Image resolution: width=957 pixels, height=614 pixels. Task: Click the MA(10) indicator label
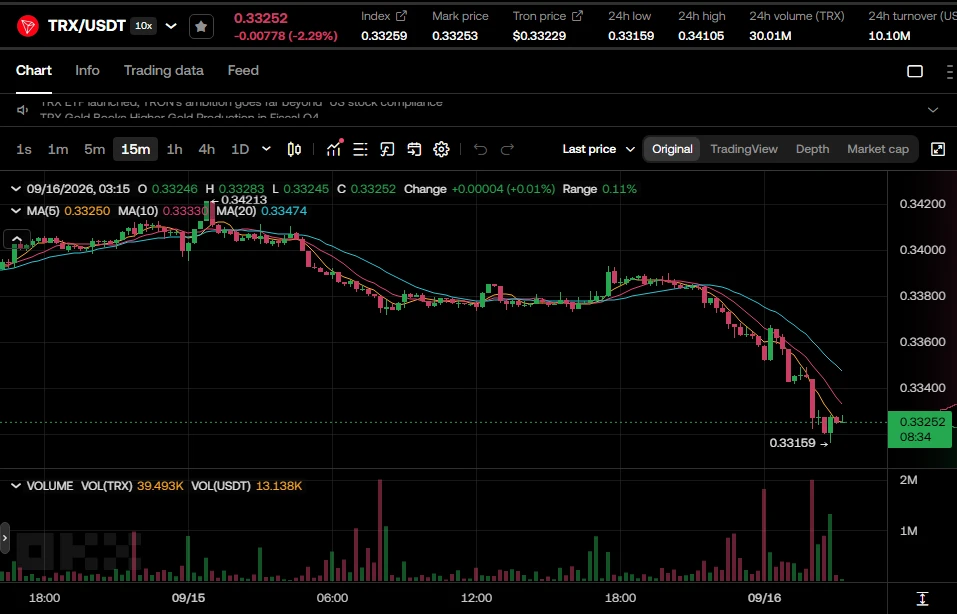138,211
